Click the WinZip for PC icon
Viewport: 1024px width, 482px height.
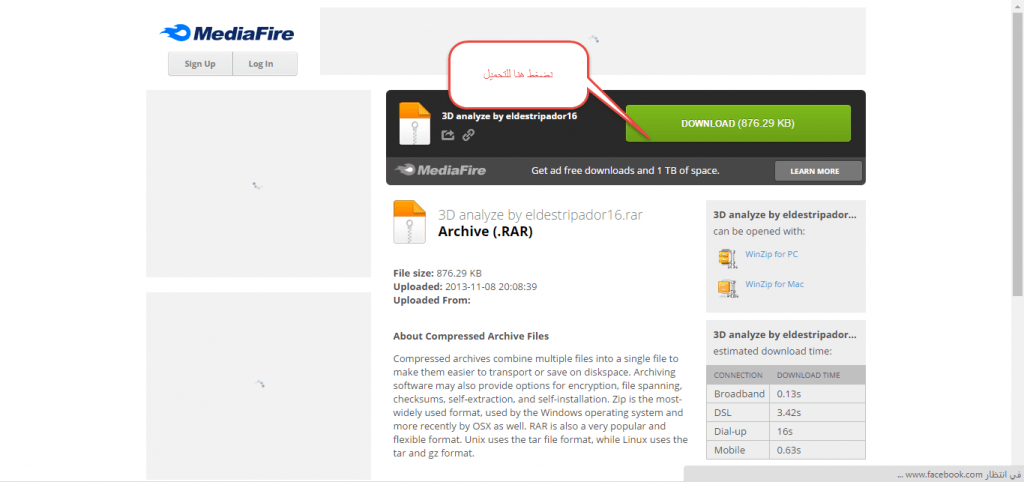(728, 258)
